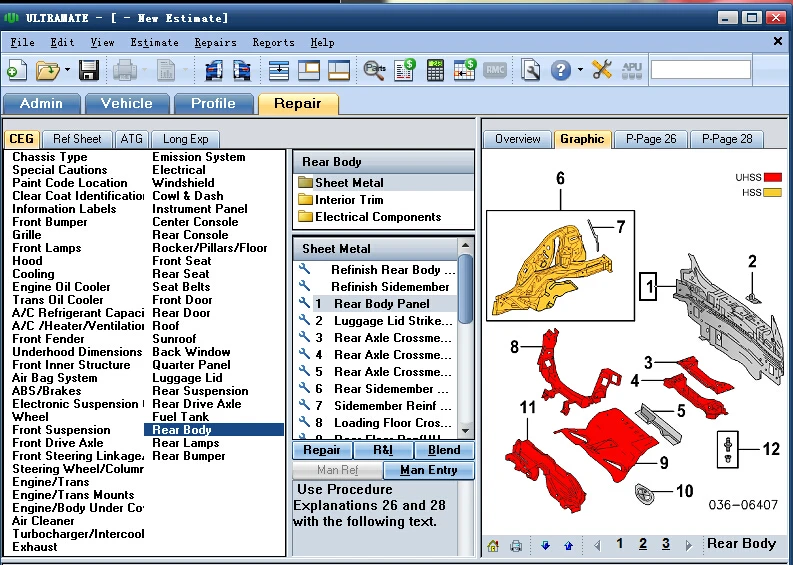
Task: Click the blue up arrow in graphic toolbar
Action: (x=568, y=545)
